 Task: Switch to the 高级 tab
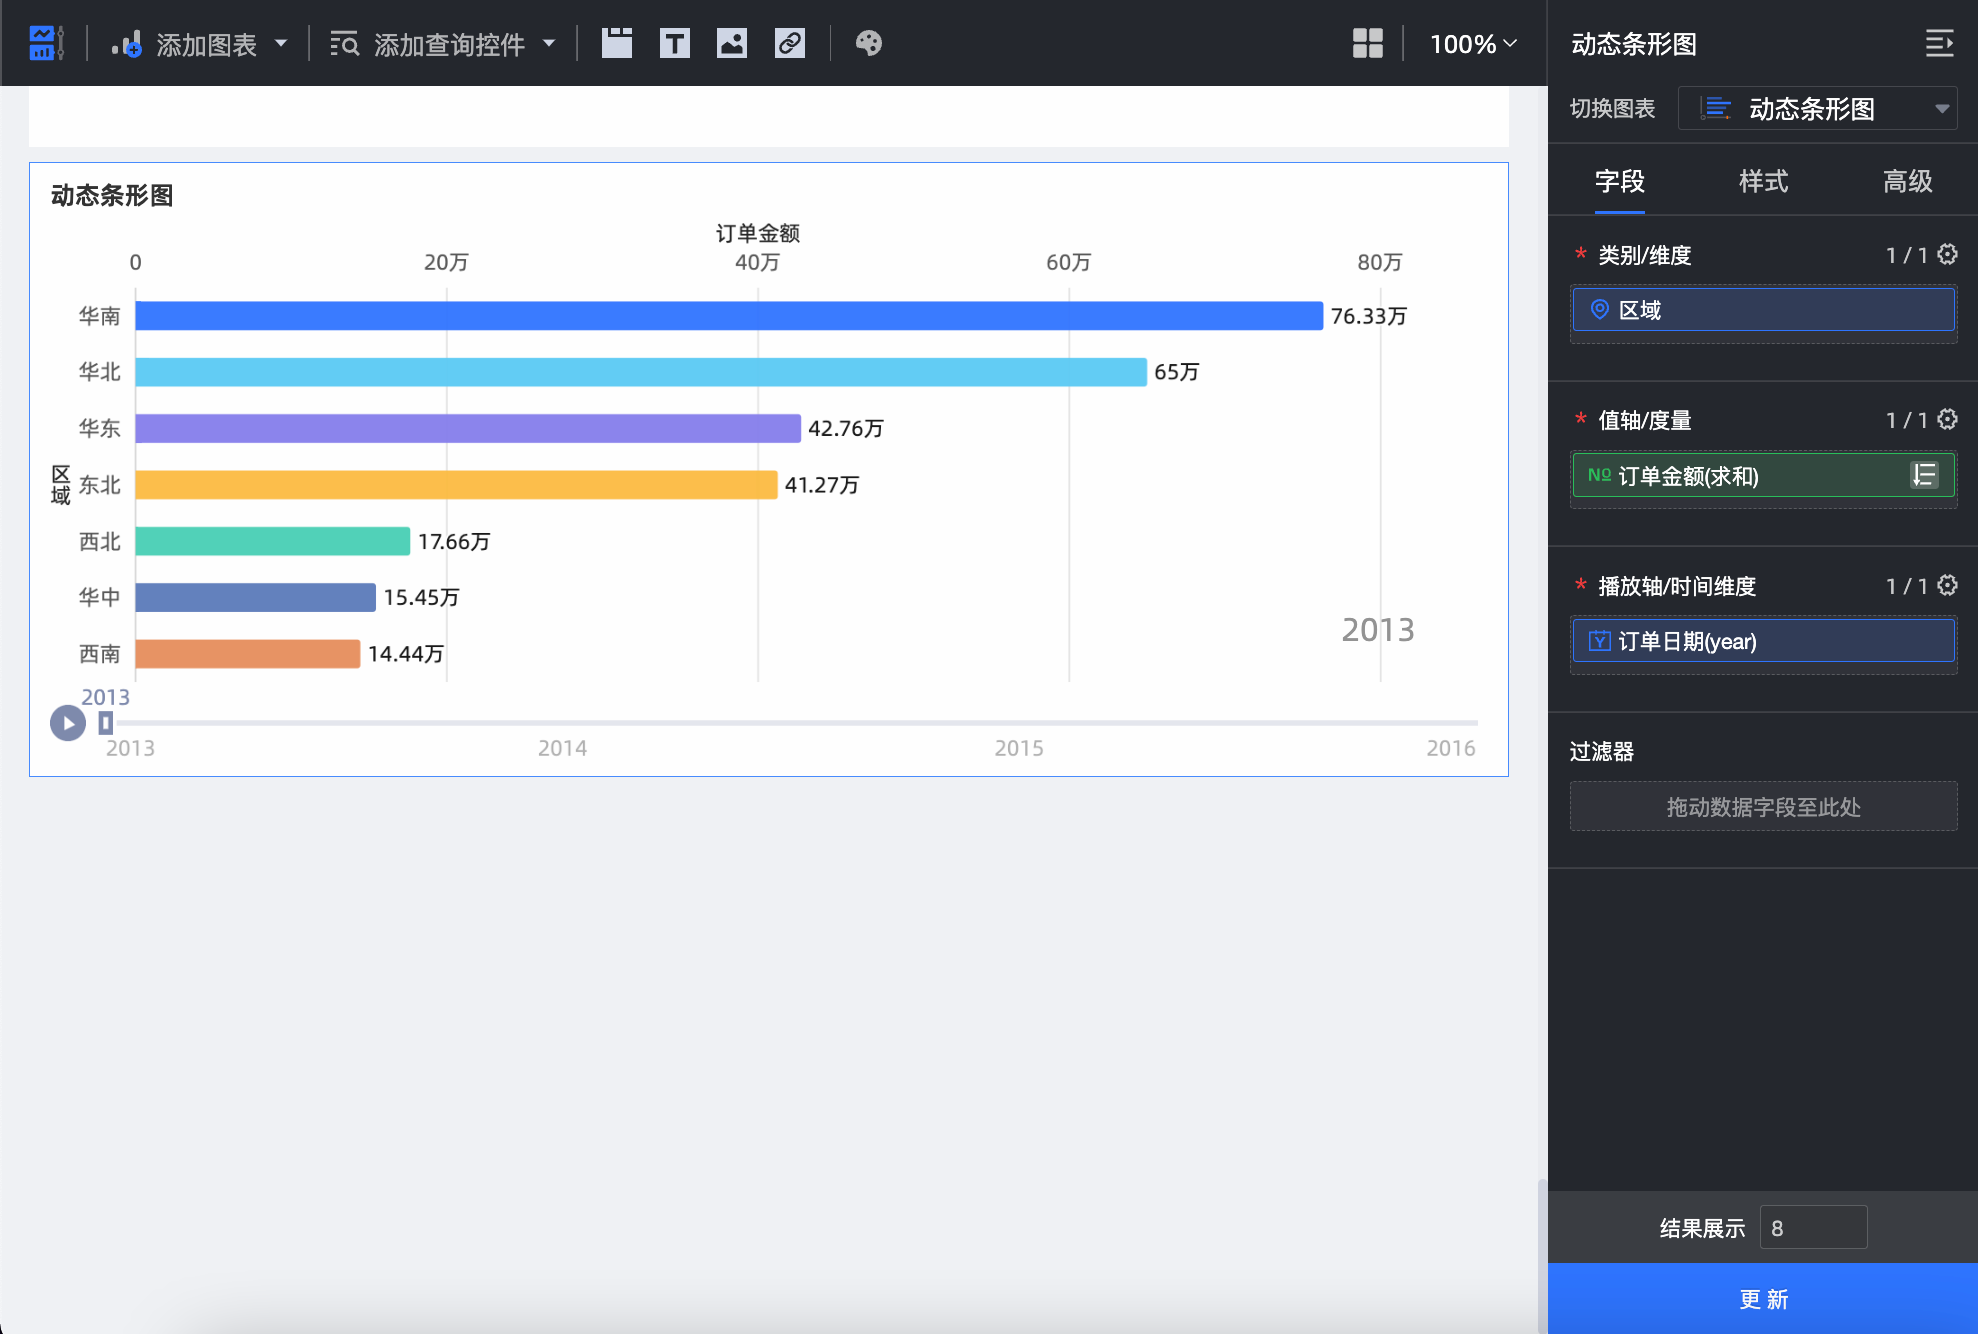(x=1907, y=181)
